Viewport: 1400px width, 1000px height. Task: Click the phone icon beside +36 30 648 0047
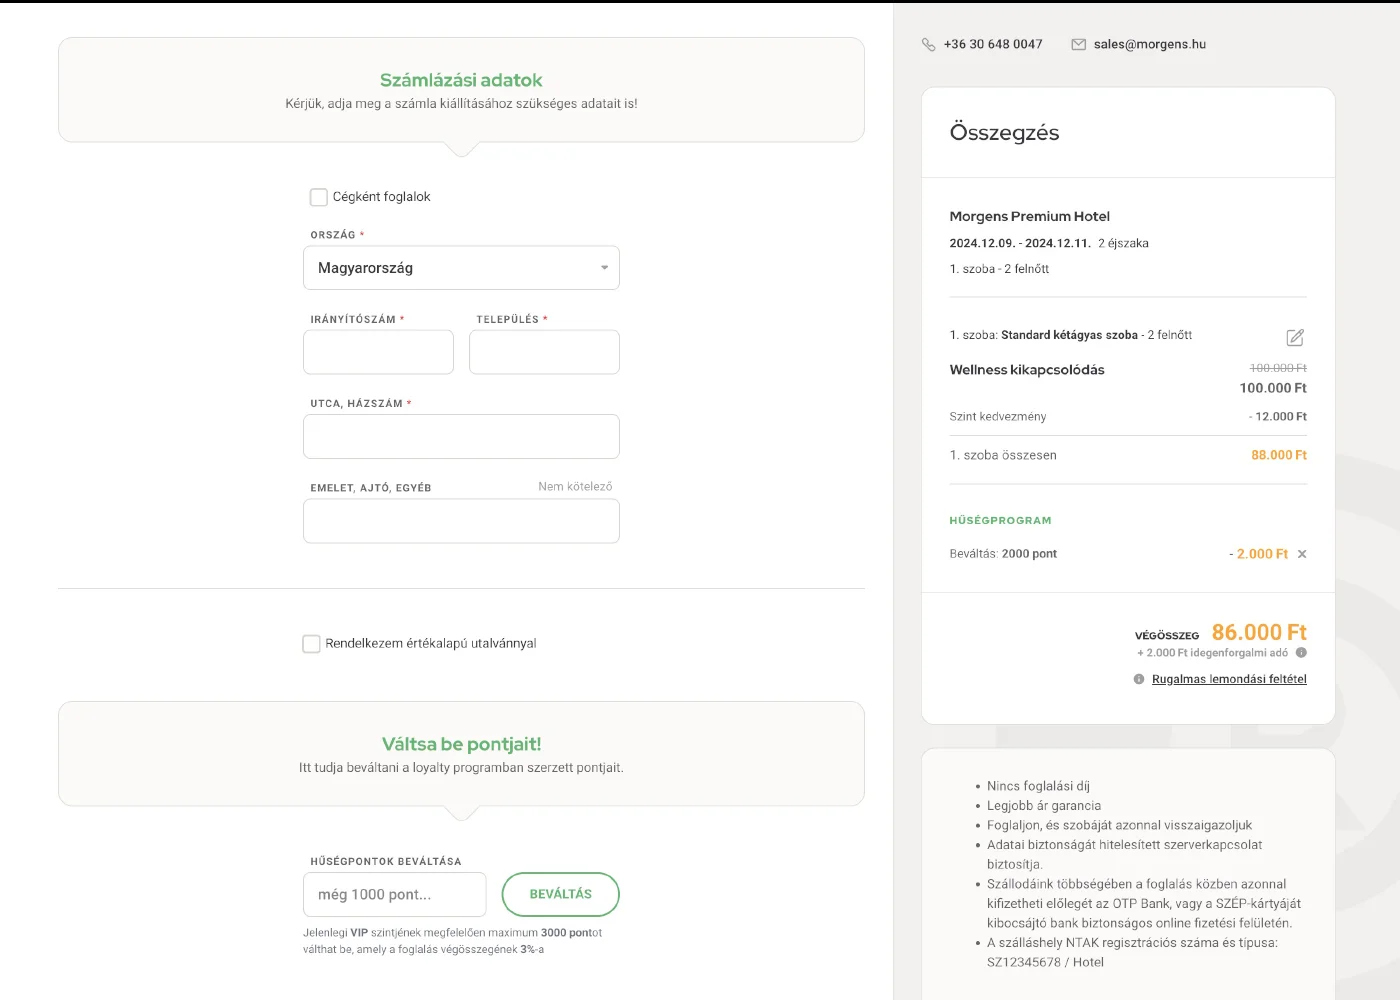coord(928,45)
